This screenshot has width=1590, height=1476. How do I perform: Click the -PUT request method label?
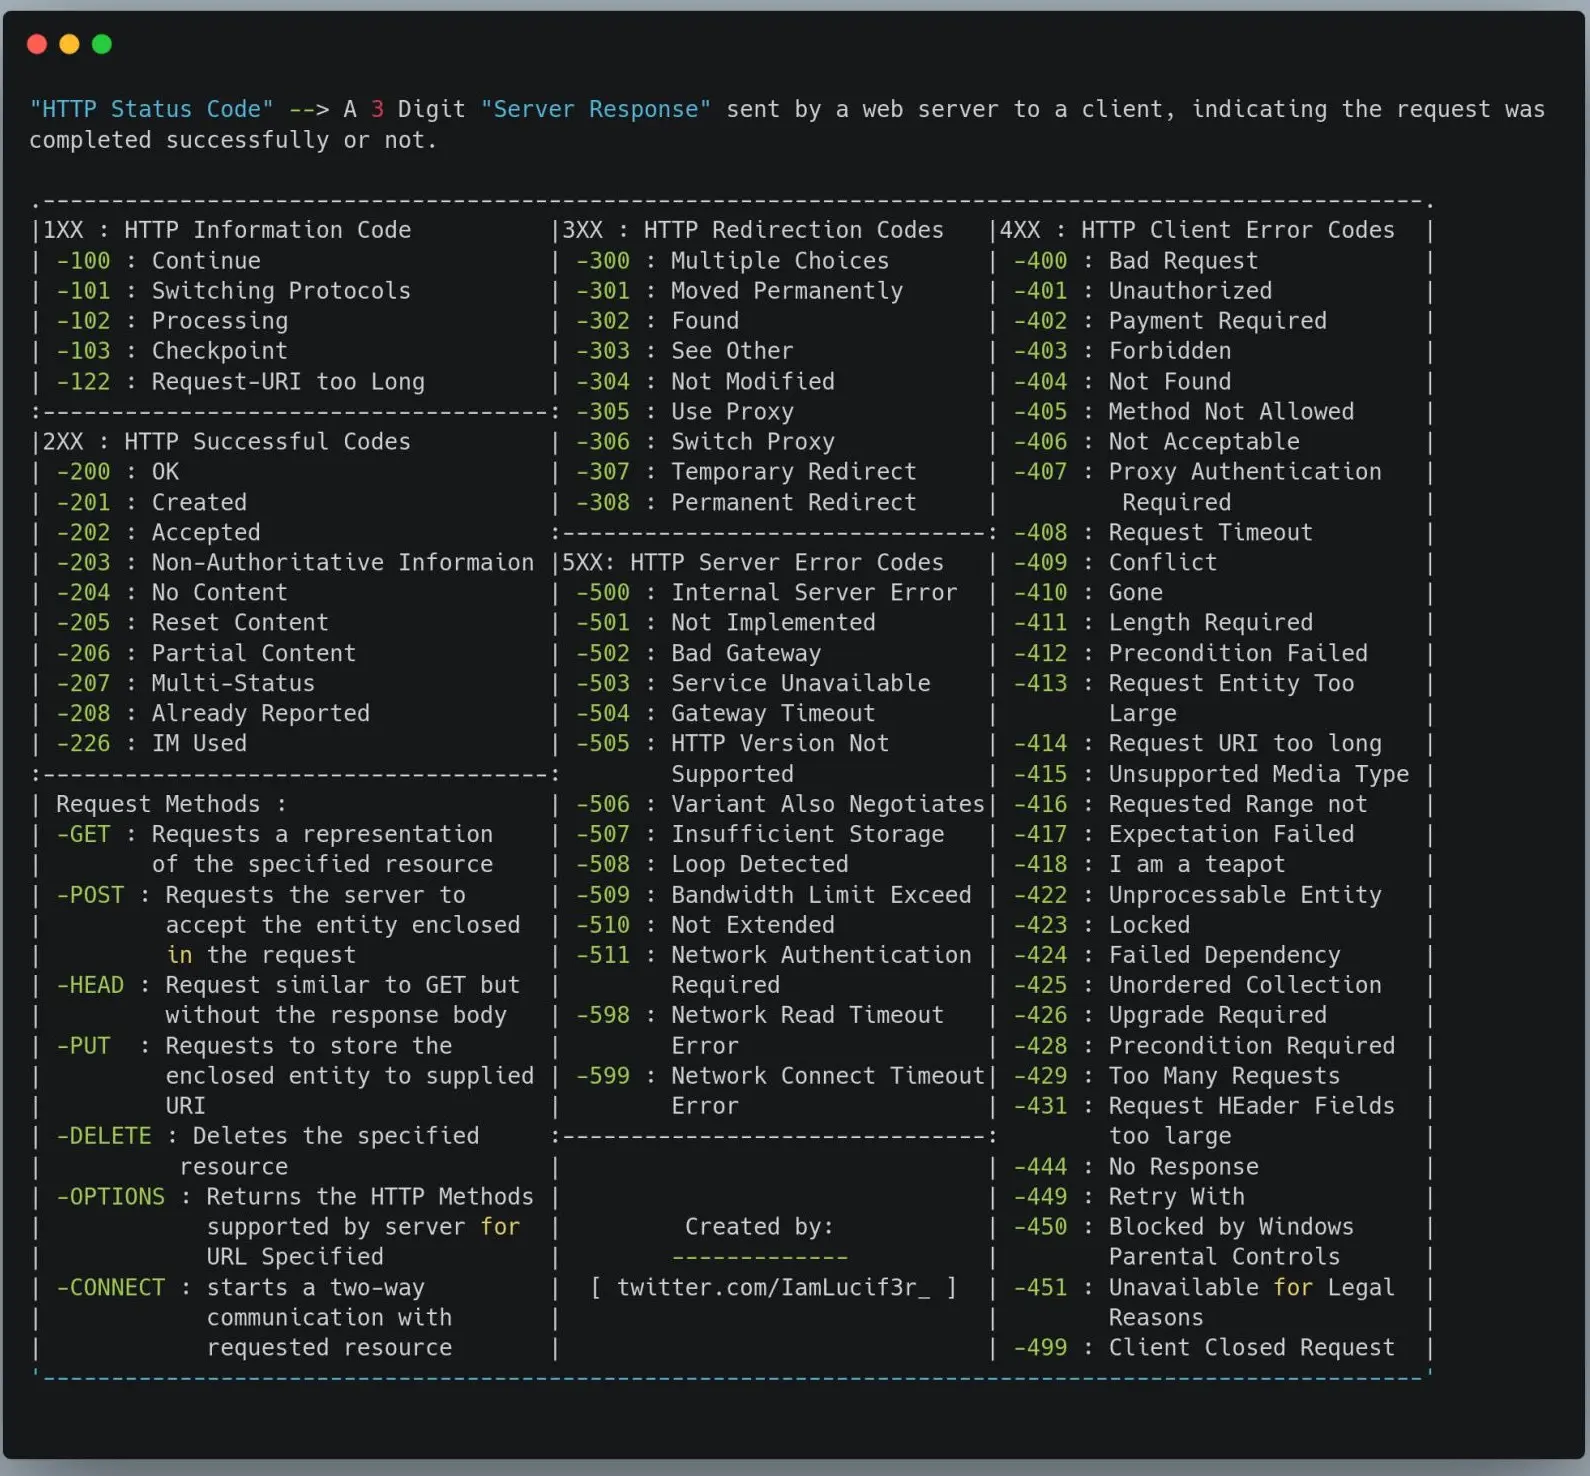pos(83,1046)
